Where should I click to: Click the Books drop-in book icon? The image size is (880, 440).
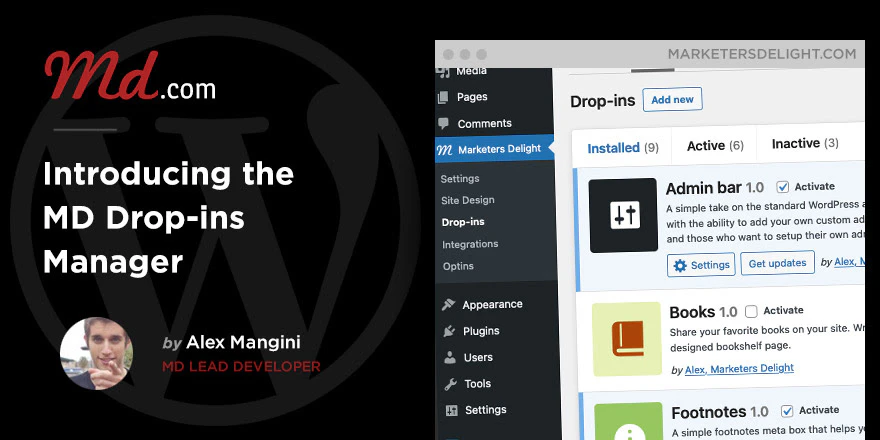[627, 338]
